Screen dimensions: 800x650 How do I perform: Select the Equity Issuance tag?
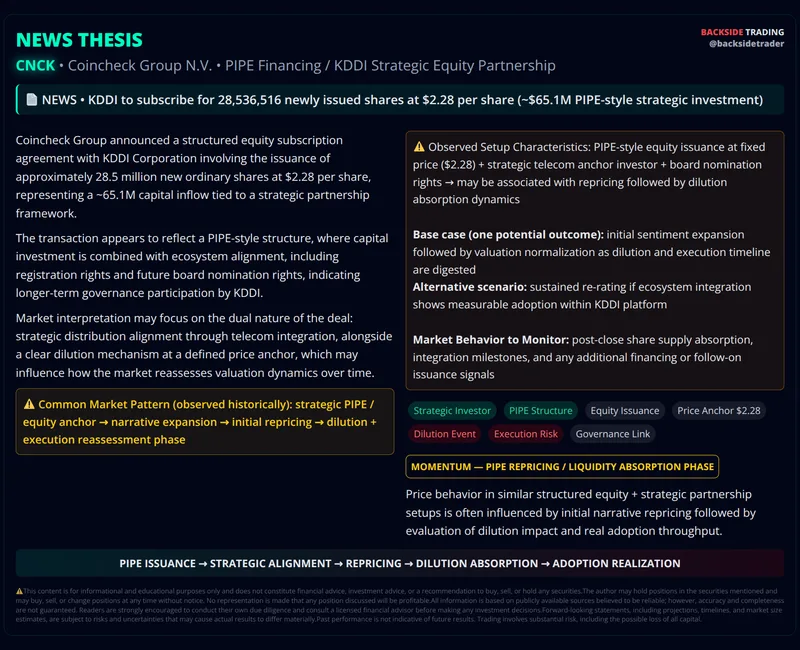pyautogui.click(x=624, y=411)
